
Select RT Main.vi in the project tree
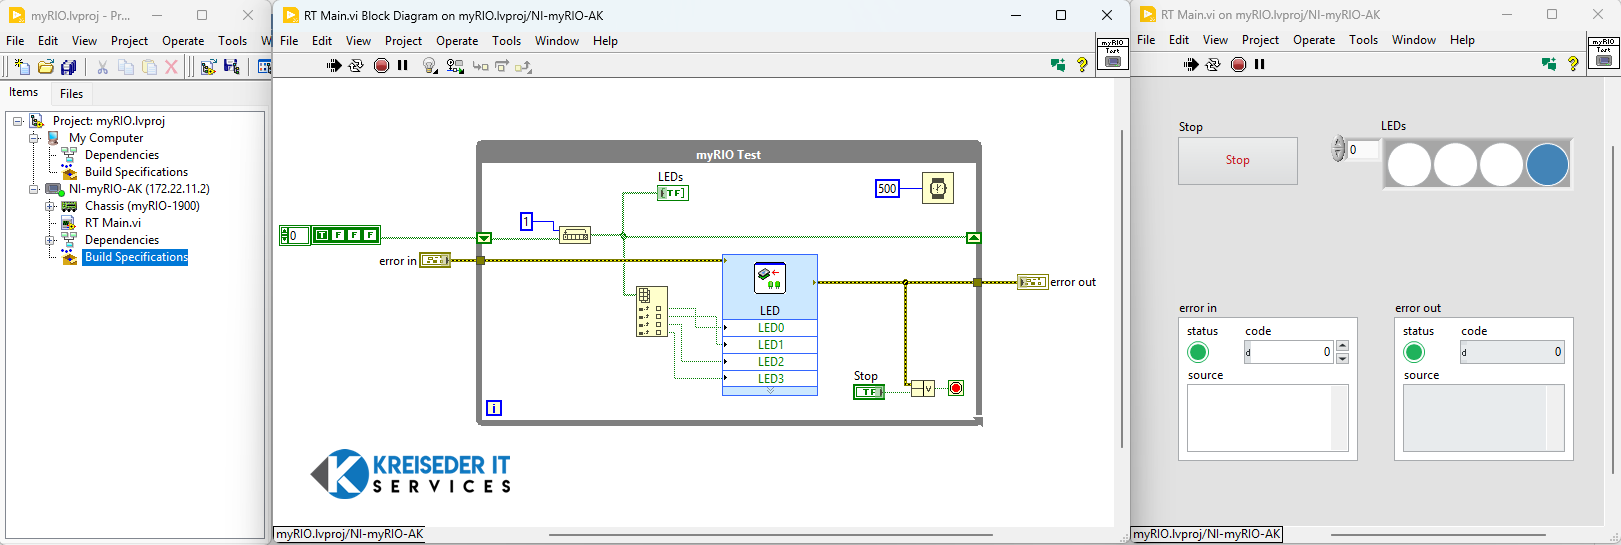(x=112, y=223)
